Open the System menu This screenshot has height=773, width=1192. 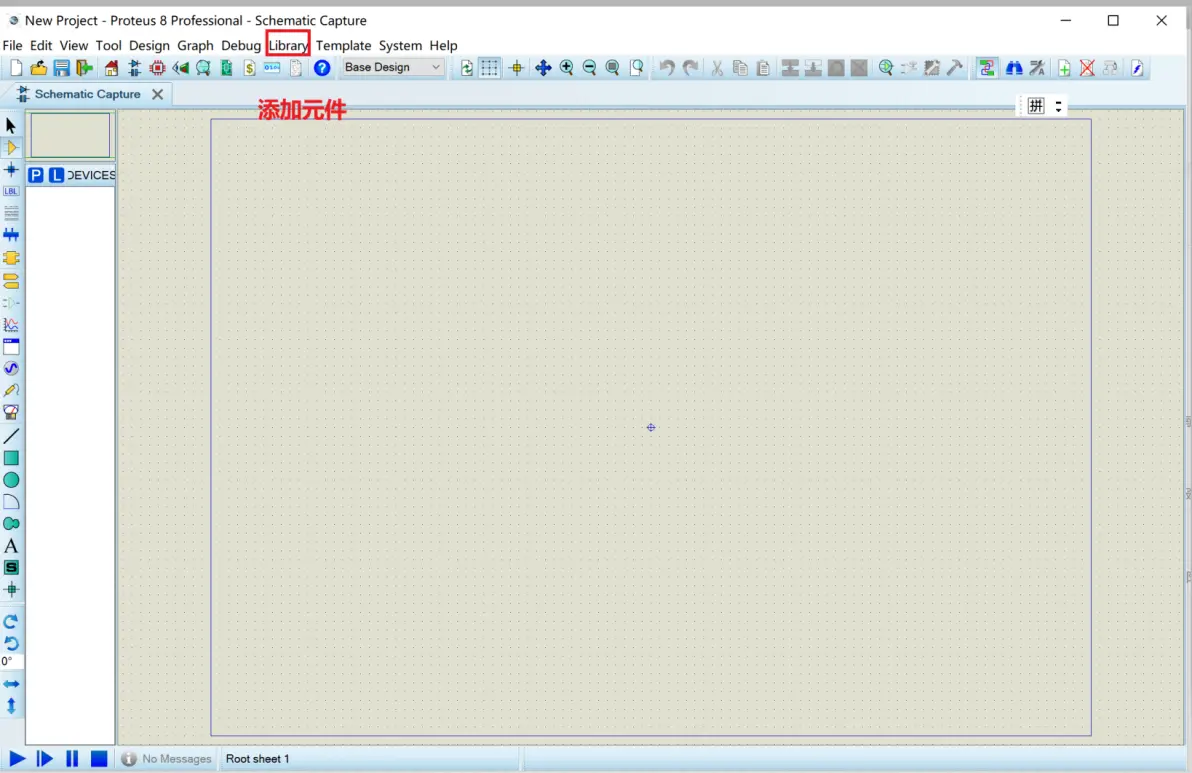400,45
